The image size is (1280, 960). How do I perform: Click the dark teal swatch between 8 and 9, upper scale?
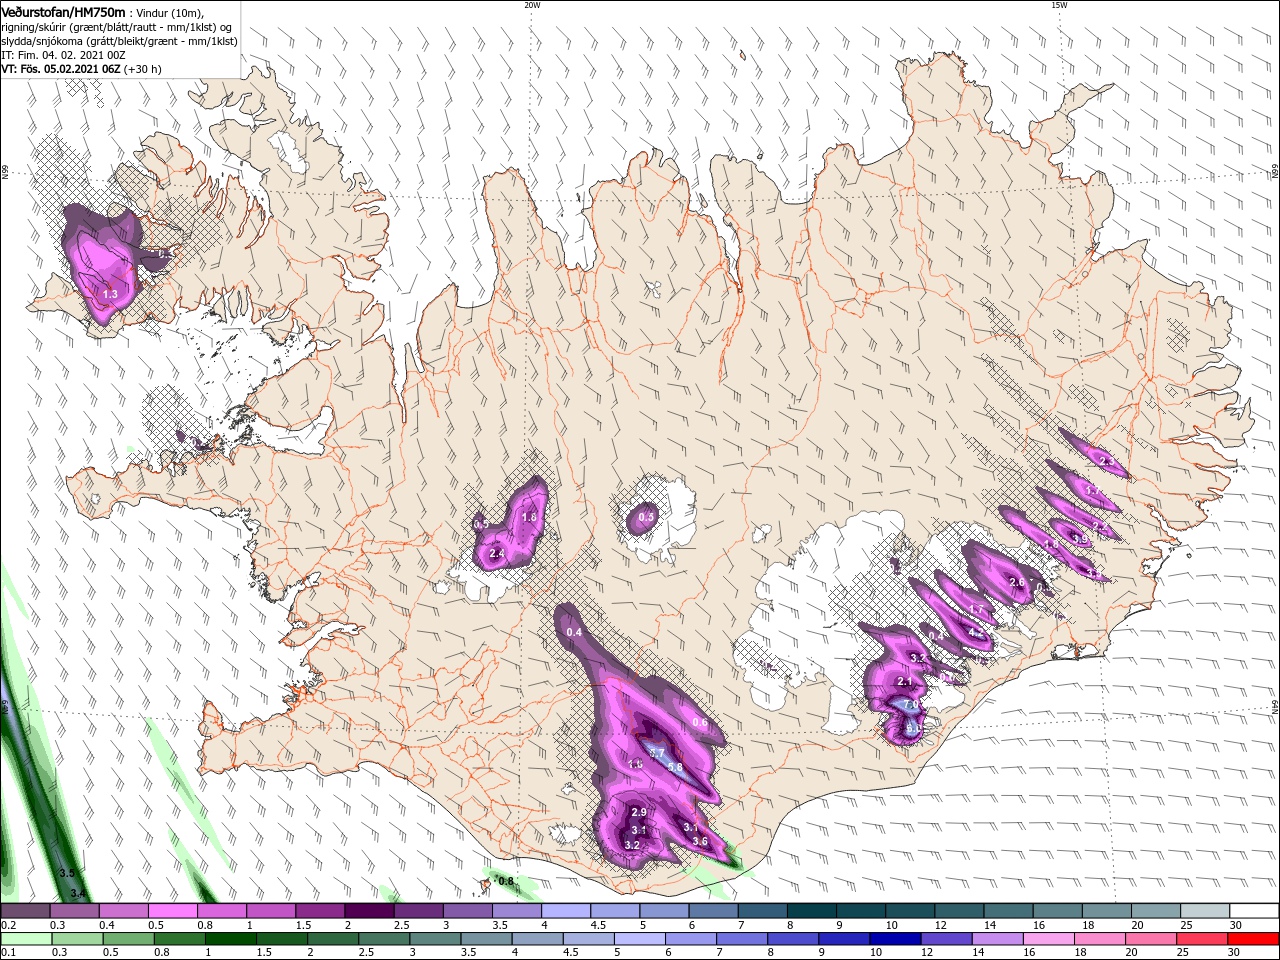(811, 911)
